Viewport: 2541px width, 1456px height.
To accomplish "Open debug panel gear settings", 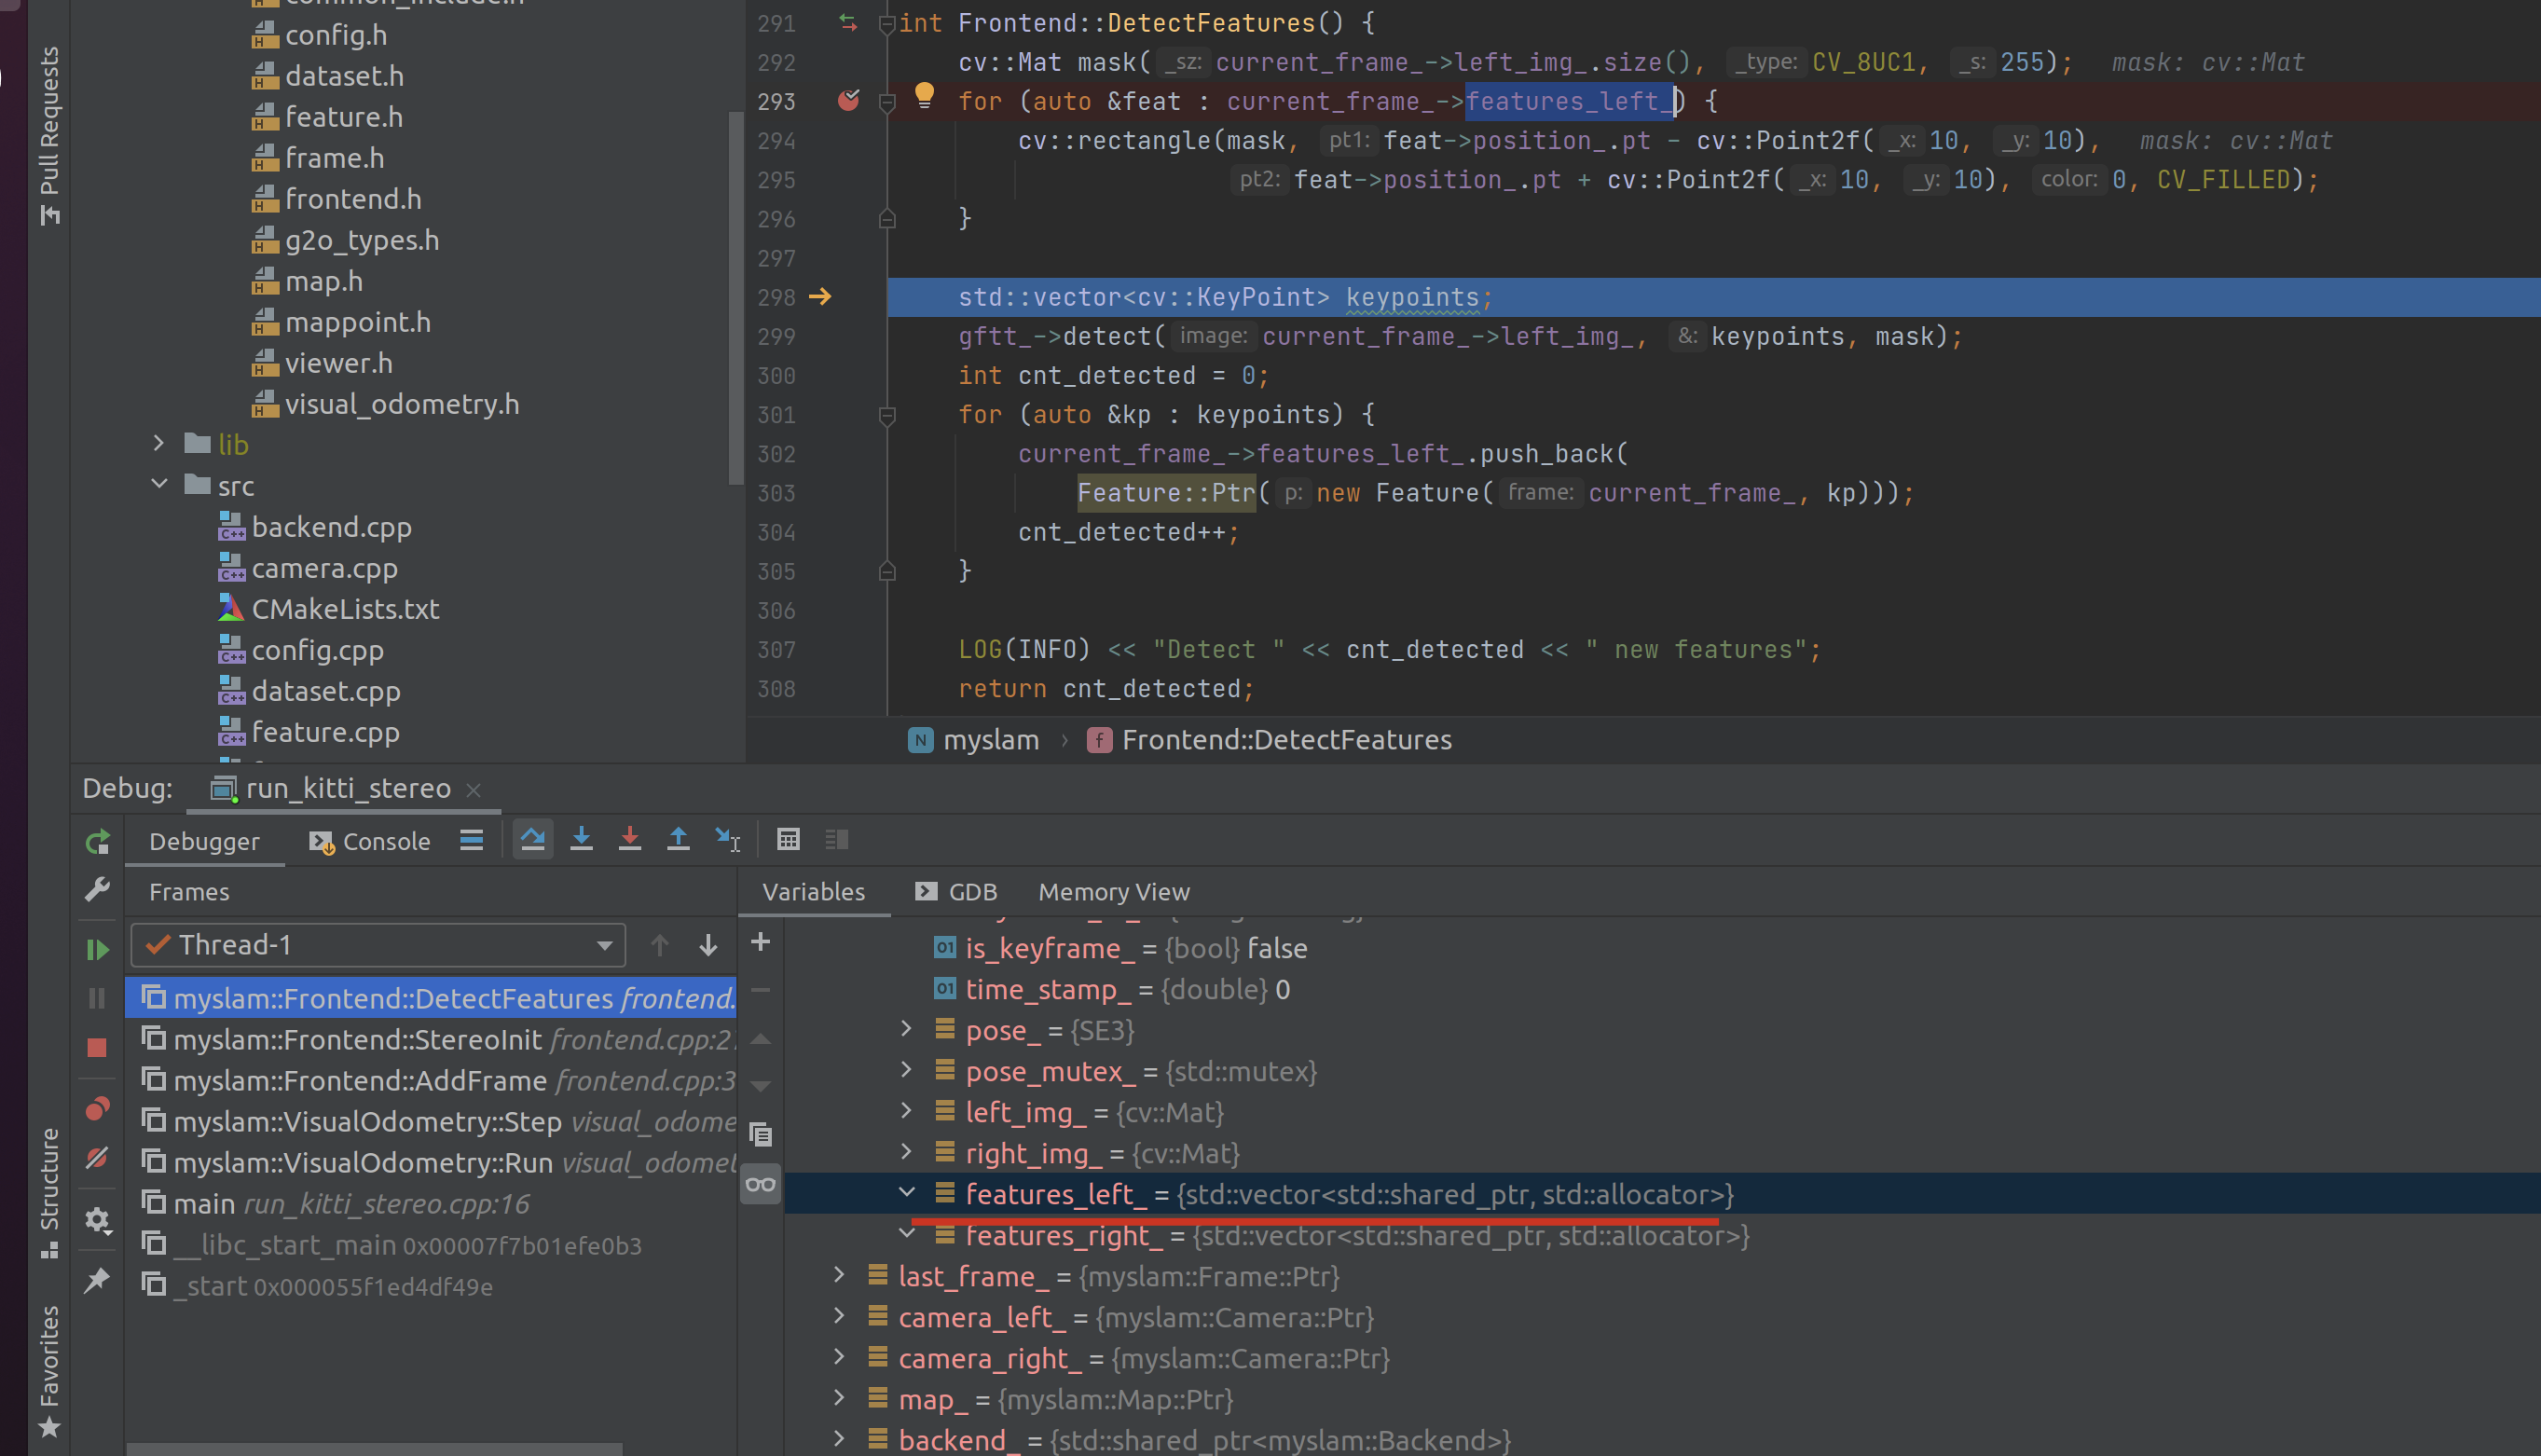I will (x=97, y=1219).
